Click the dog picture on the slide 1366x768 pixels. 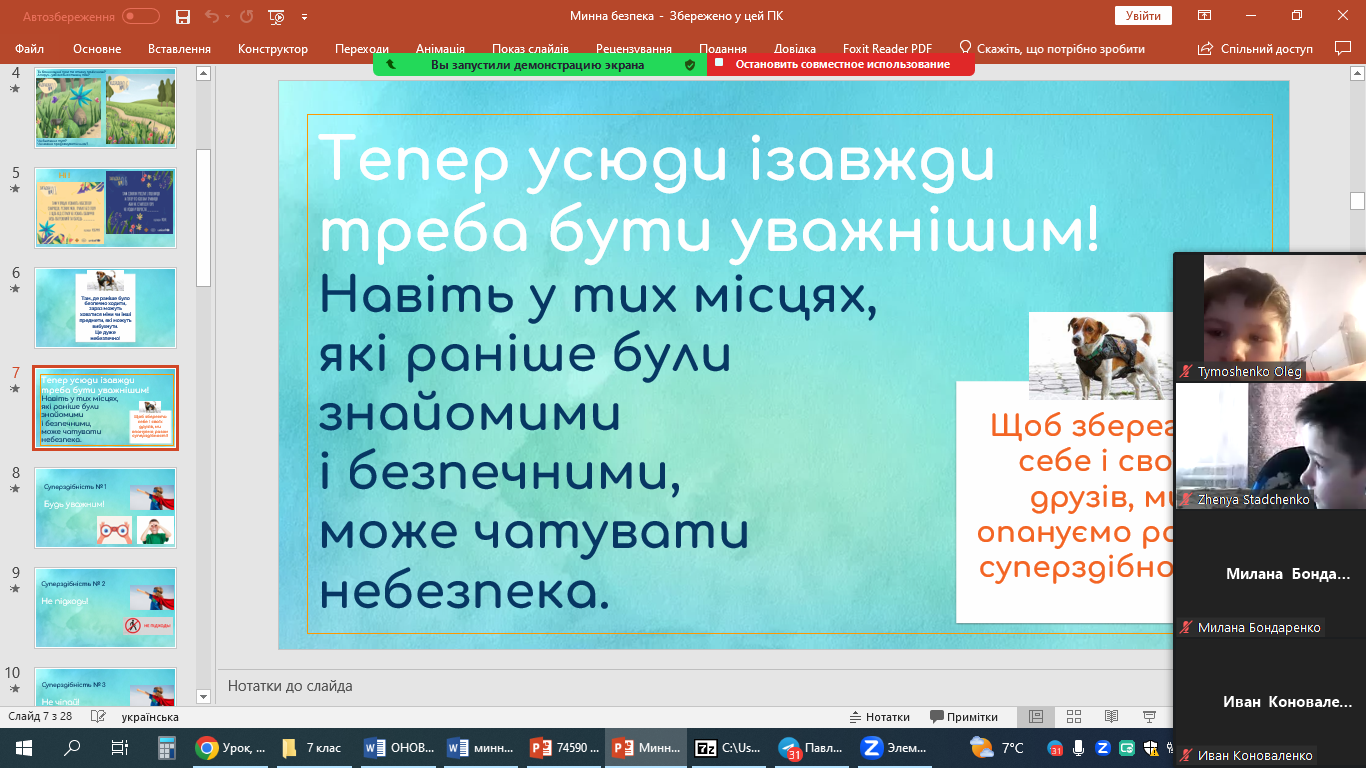click(x=1101, y=355)
